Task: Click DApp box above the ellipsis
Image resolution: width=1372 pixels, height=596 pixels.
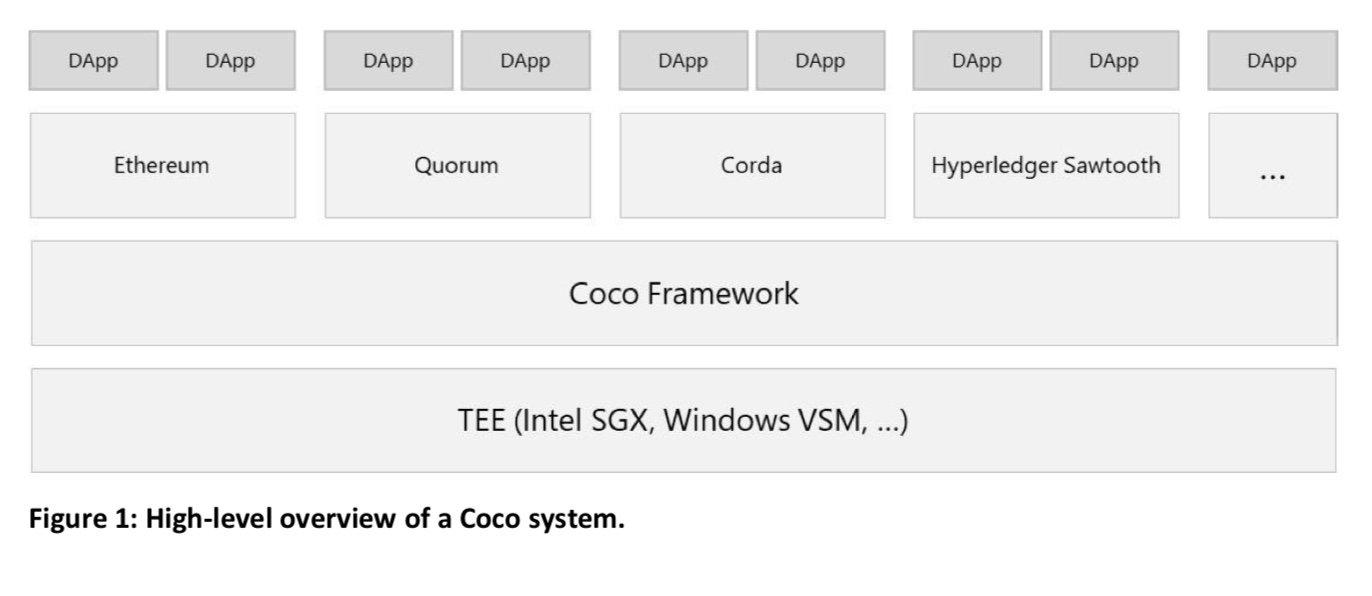Action: [1272, 61]
